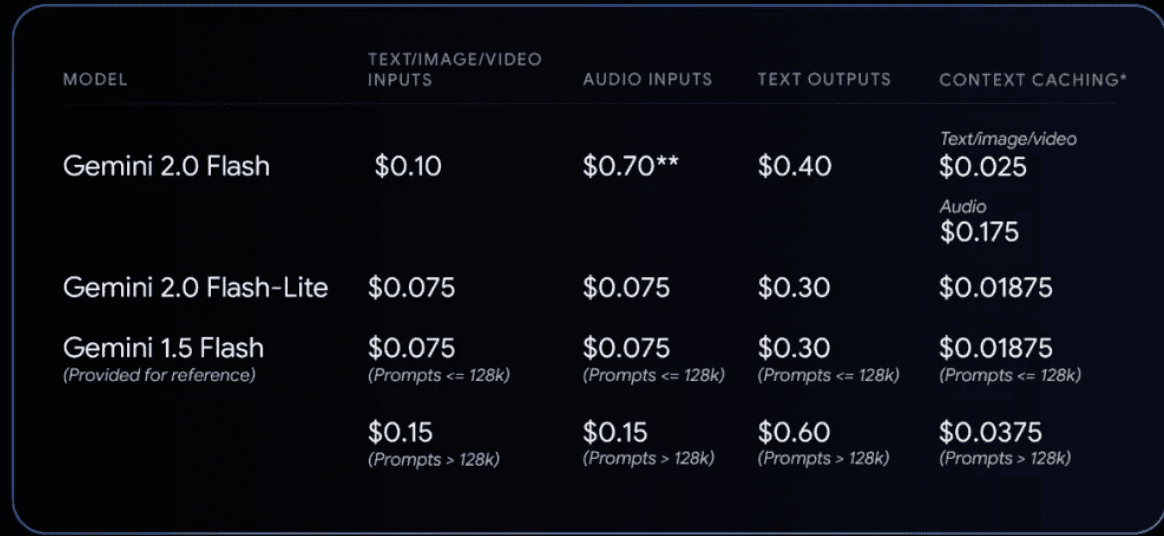Click the CONTEXT CACHING* header
The image size is (1164, 536).
1033,79
